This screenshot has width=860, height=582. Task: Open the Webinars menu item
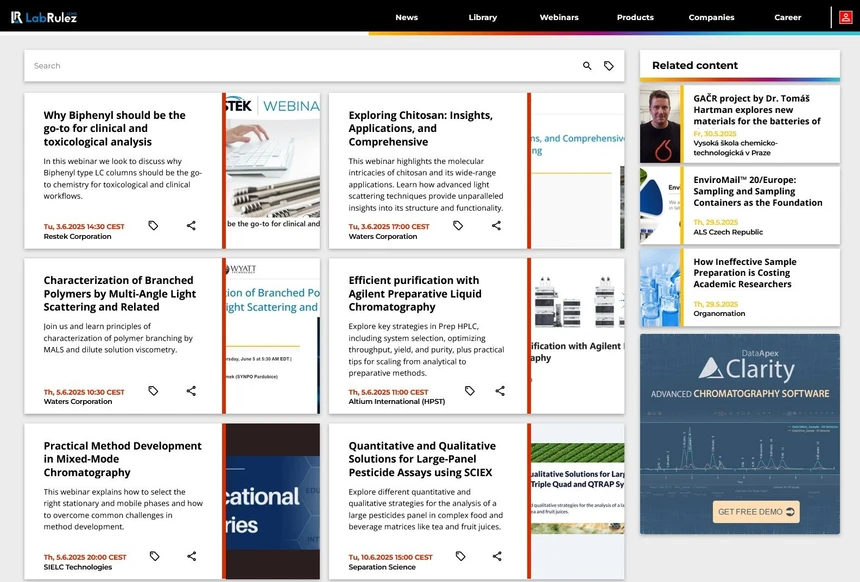click(559, 17)
